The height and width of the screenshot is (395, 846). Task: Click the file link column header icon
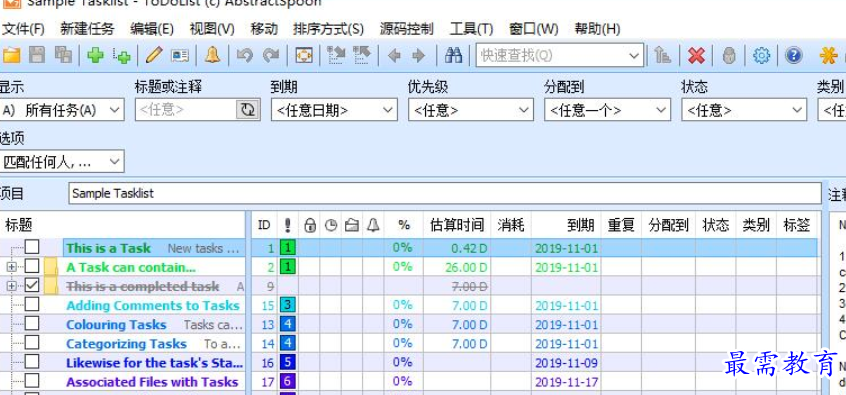click(352, 225)
